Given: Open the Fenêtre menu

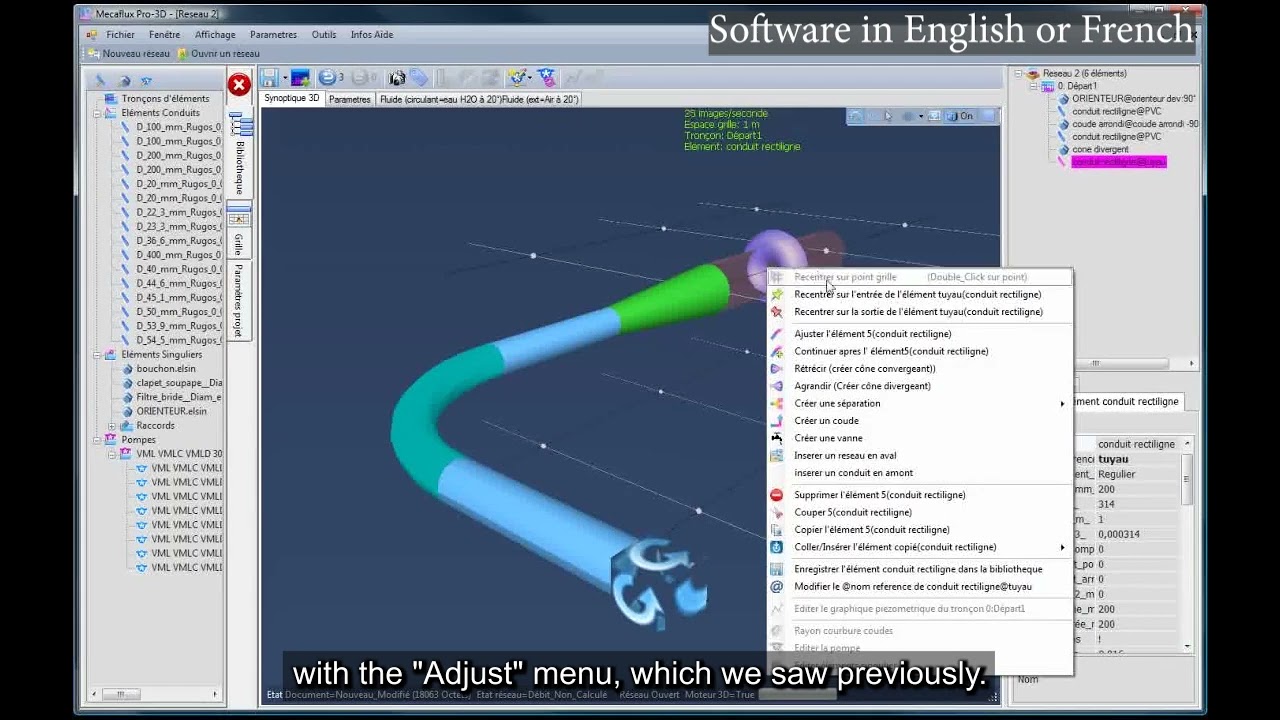Looking at the screenshot, I should 164,35.
